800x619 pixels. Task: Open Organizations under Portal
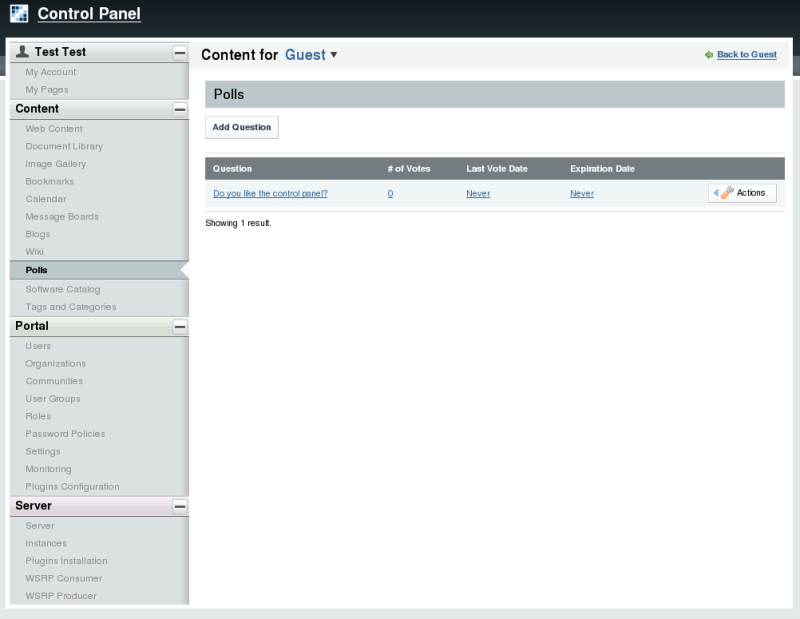click(x=56, y=363)
